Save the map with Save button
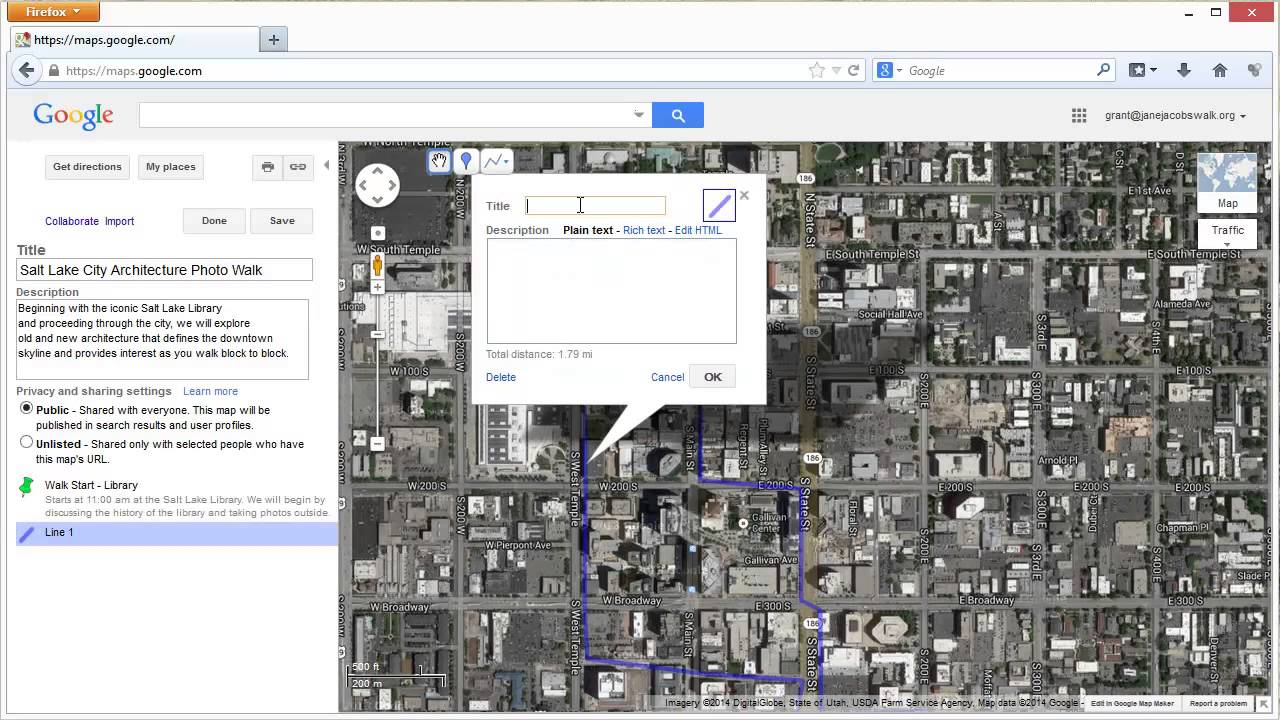 pyautogui.click(x=282, y=221)
